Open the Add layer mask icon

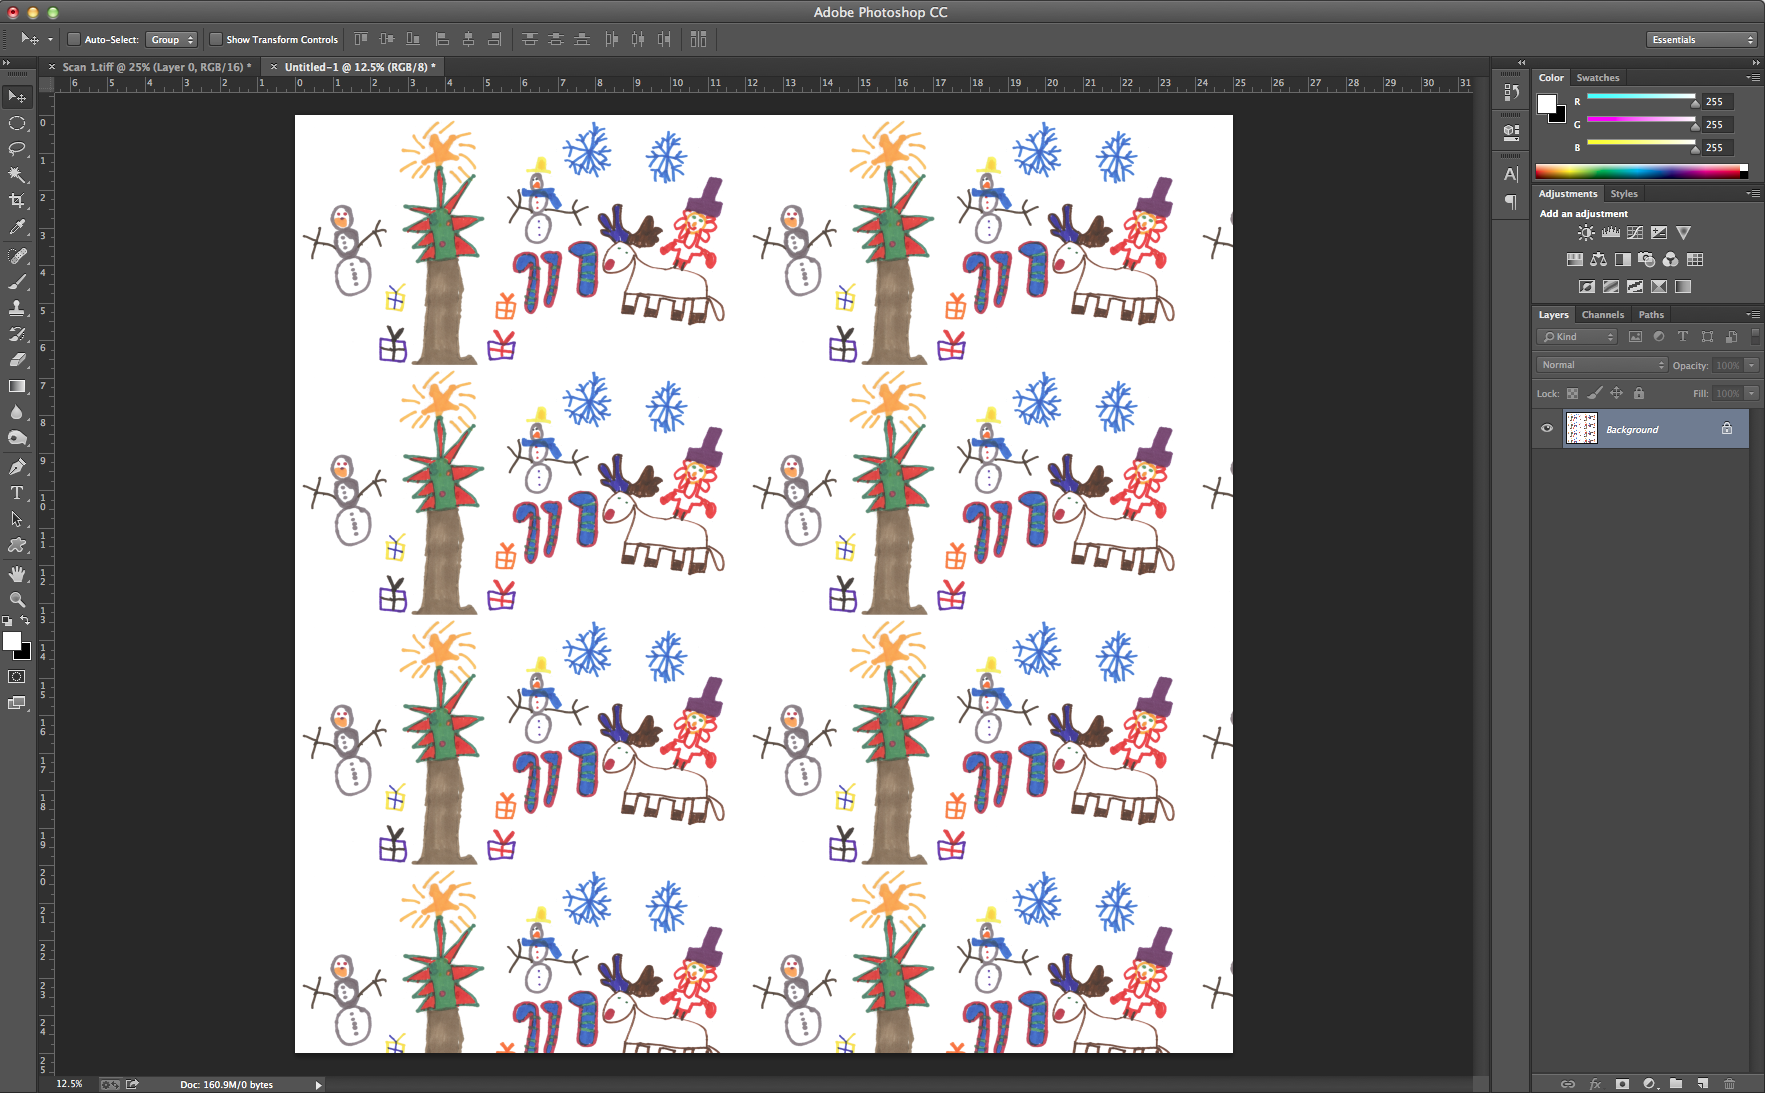tap(1621, 1083)
